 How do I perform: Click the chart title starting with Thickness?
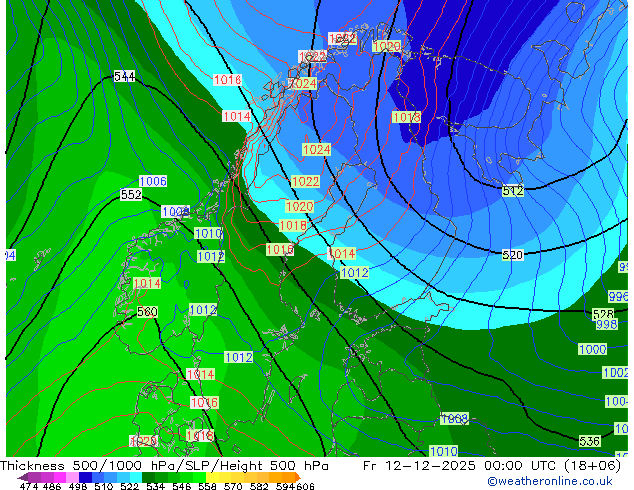click(x=164, y=466)
